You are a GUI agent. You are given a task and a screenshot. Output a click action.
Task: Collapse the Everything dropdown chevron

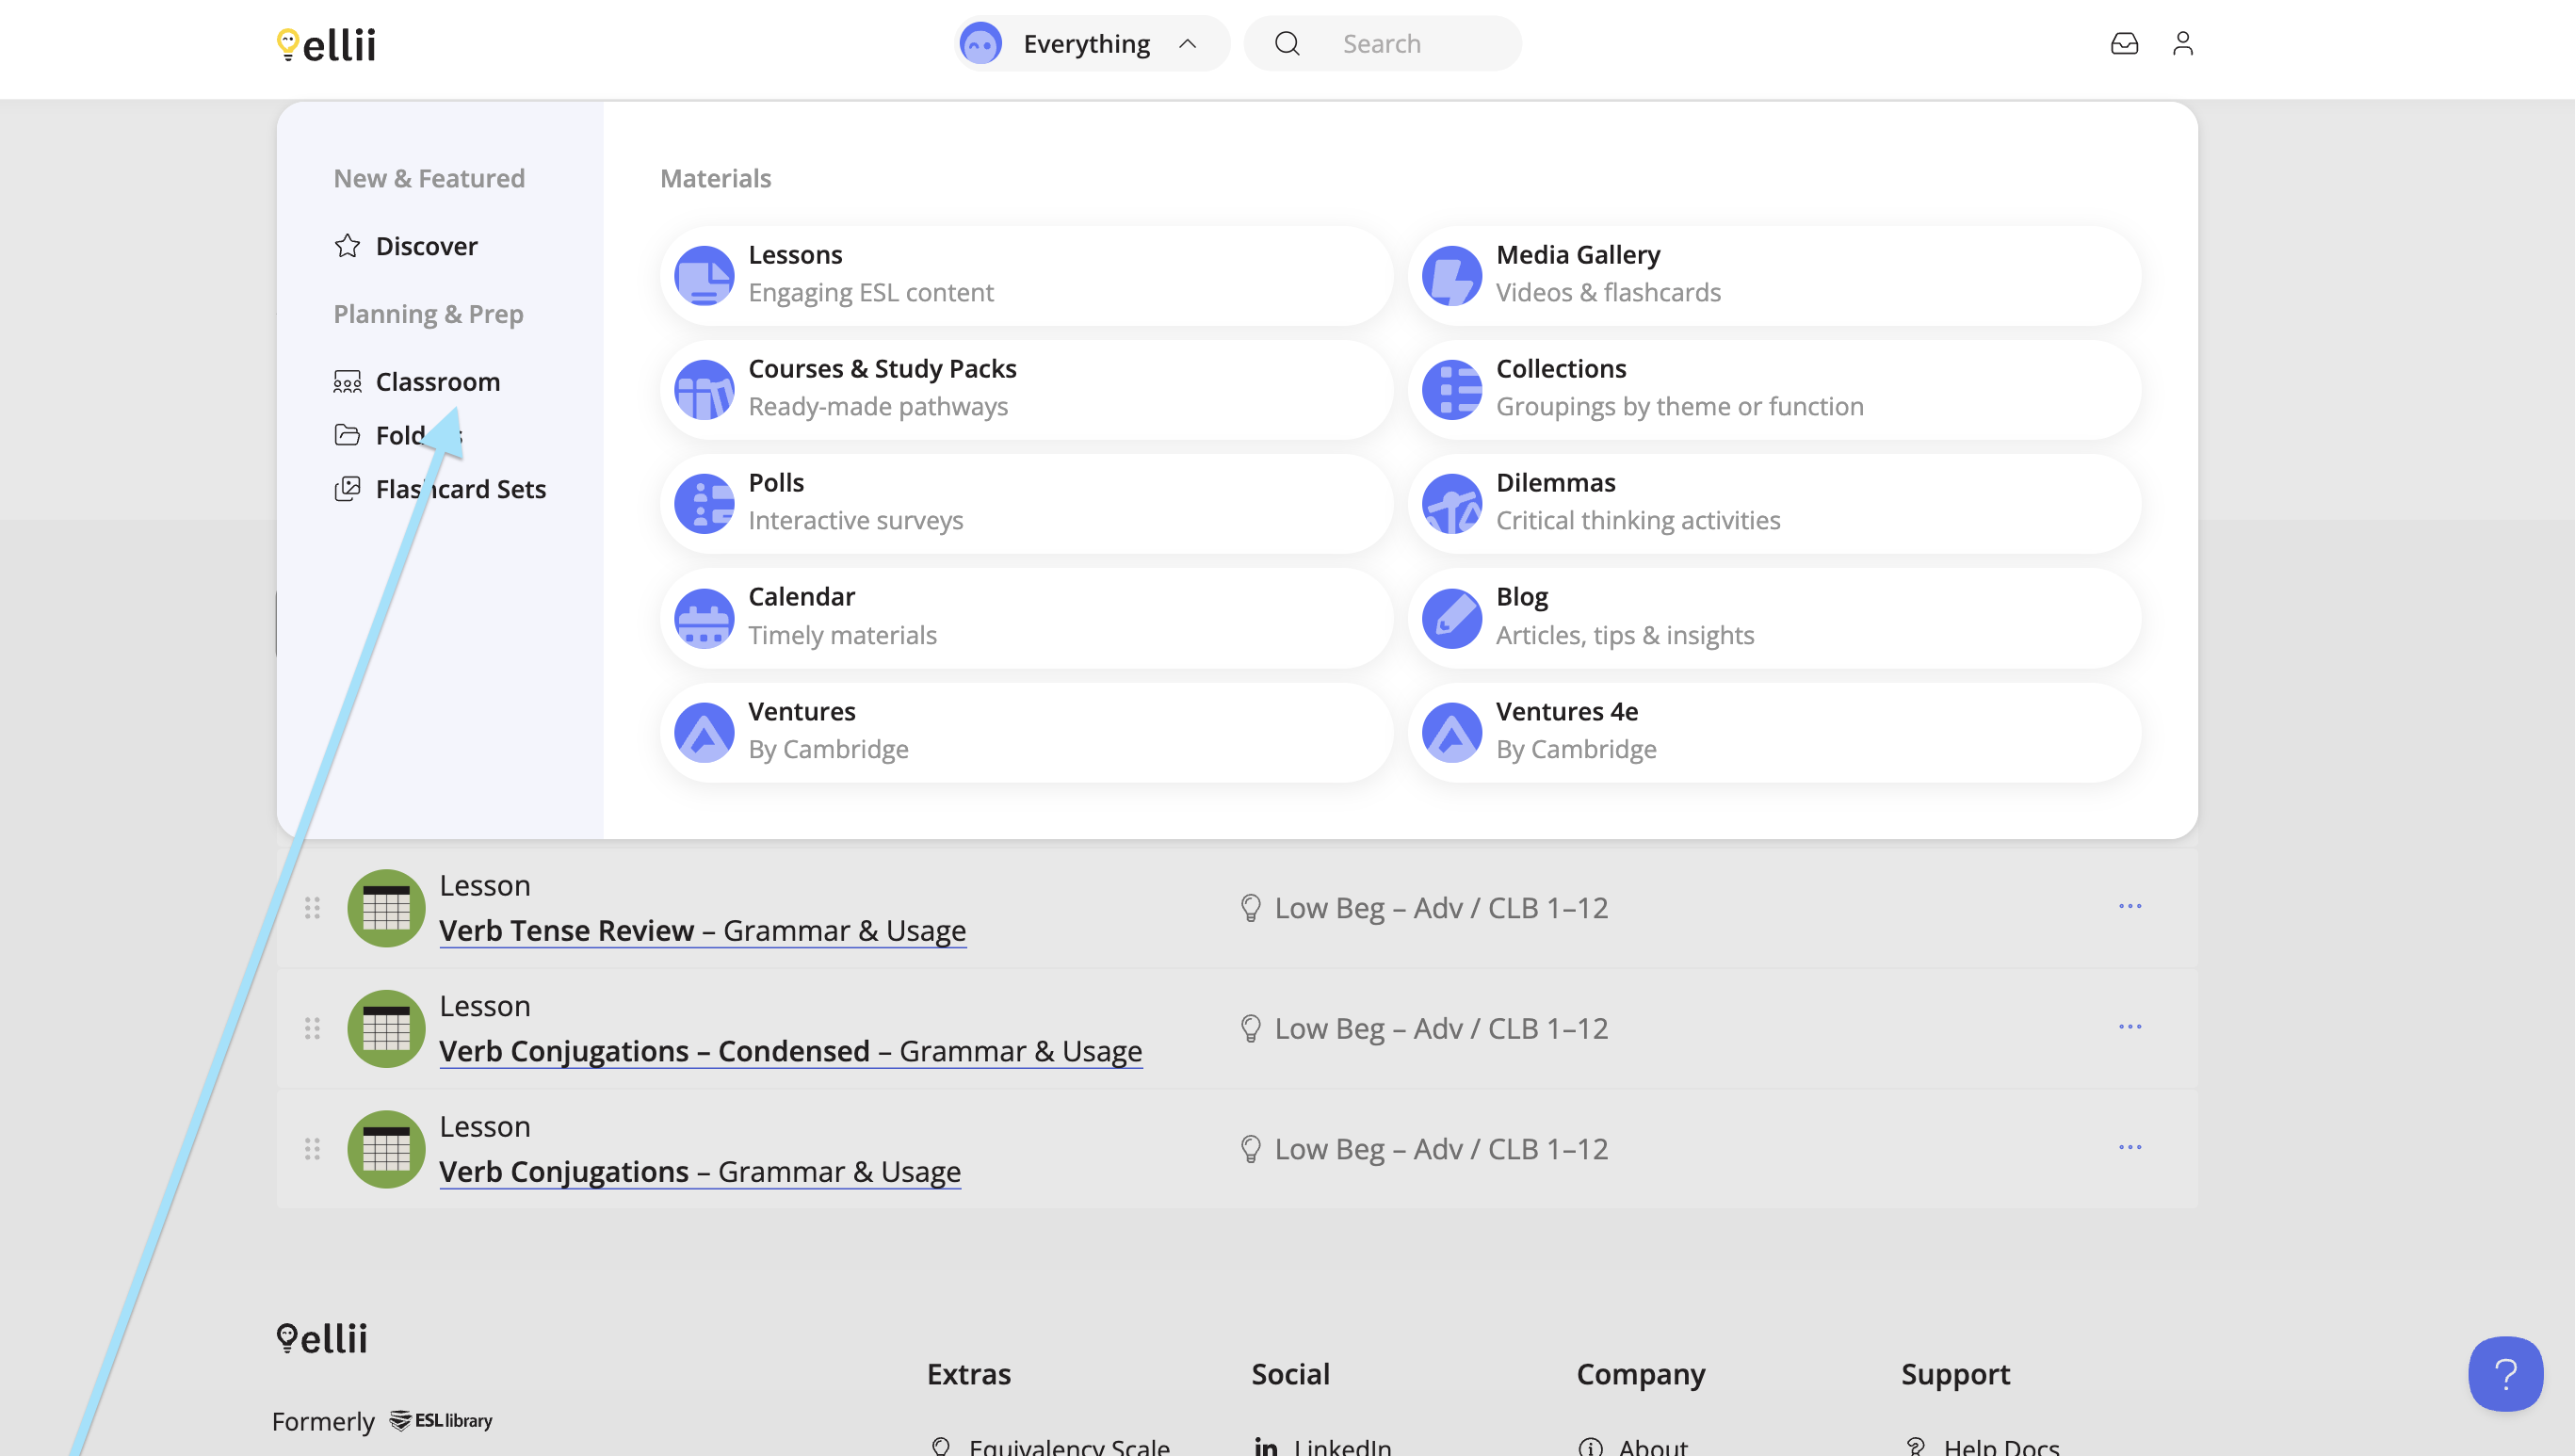click(x=1188, y=43)
